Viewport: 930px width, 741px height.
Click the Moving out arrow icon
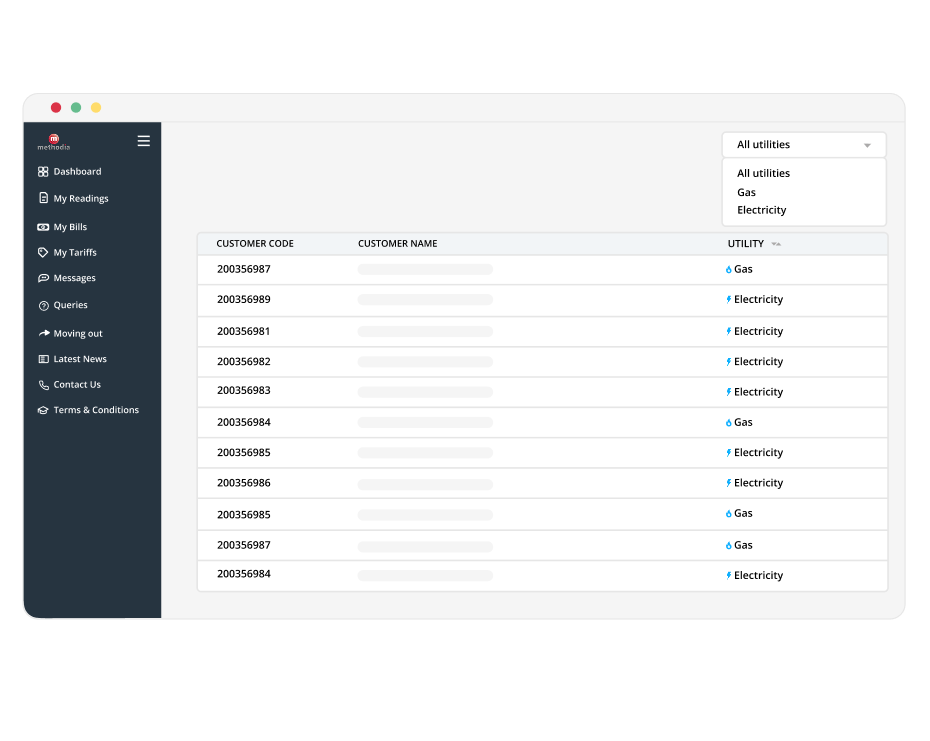(43, 333)
